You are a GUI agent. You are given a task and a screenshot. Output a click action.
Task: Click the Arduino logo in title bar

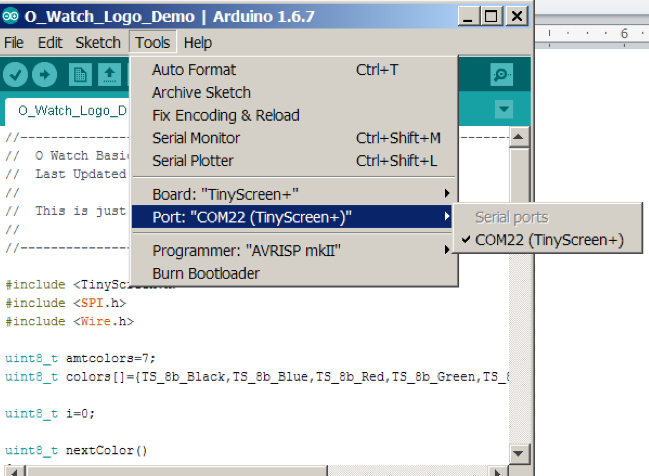(12, 16)
